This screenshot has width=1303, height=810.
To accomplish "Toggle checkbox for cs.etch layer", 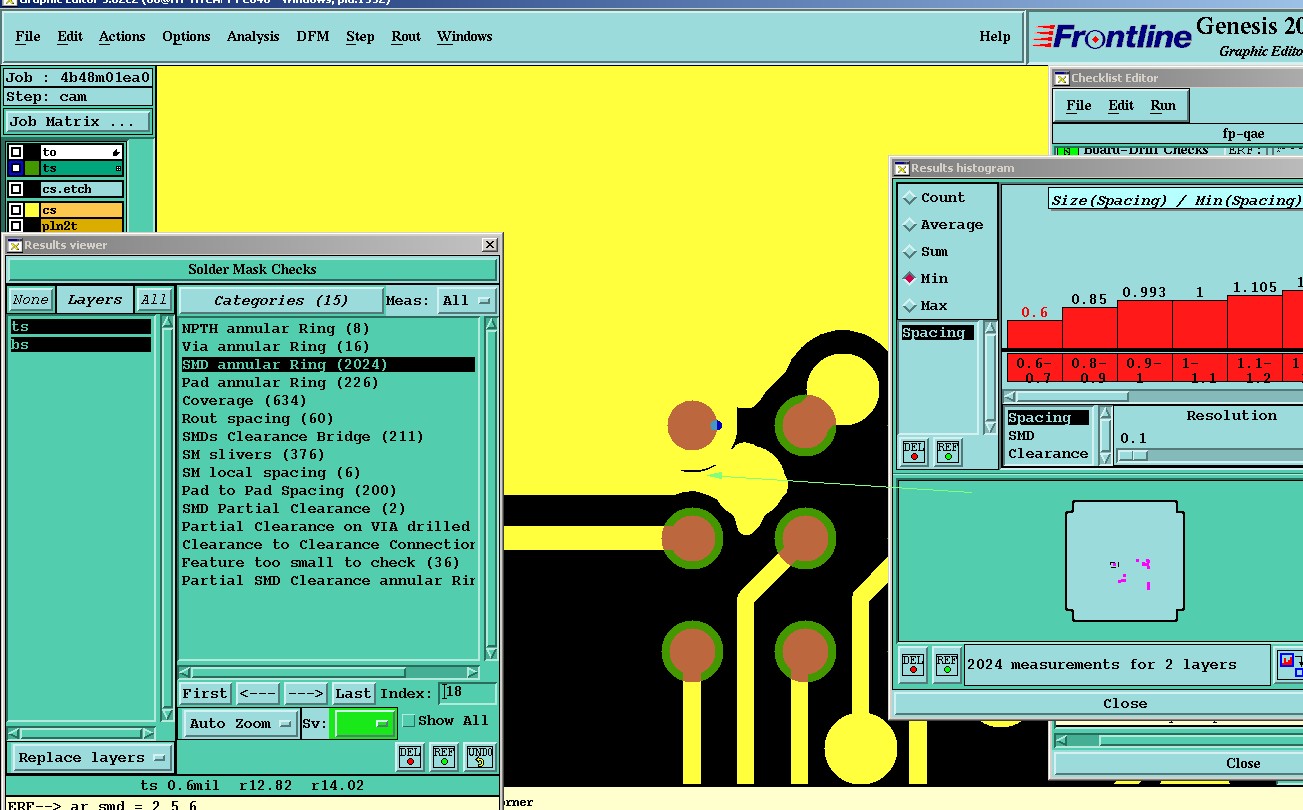I will coord(16,189).
